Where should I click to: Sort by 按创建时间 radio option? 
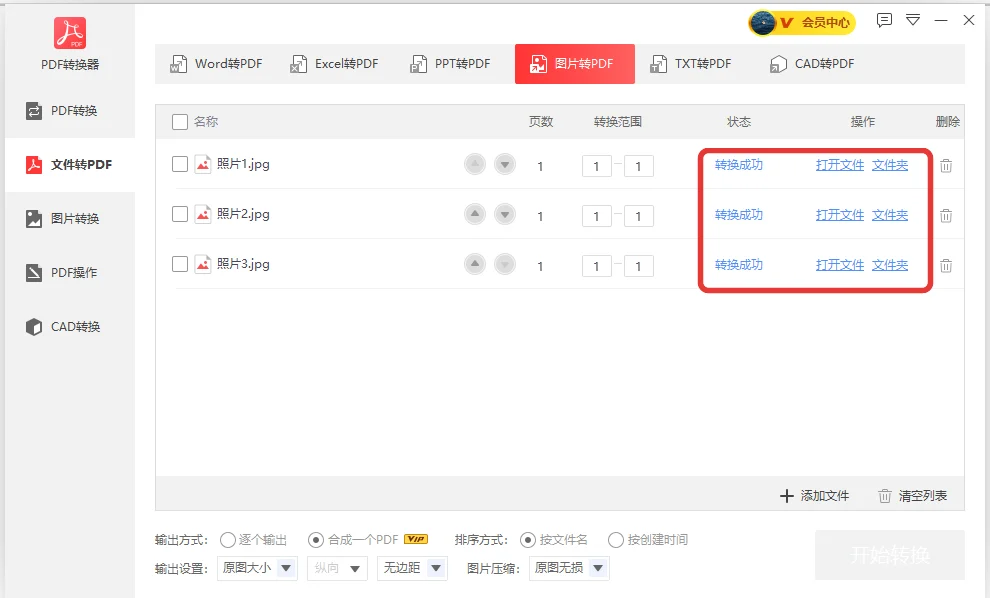[648, 540]
